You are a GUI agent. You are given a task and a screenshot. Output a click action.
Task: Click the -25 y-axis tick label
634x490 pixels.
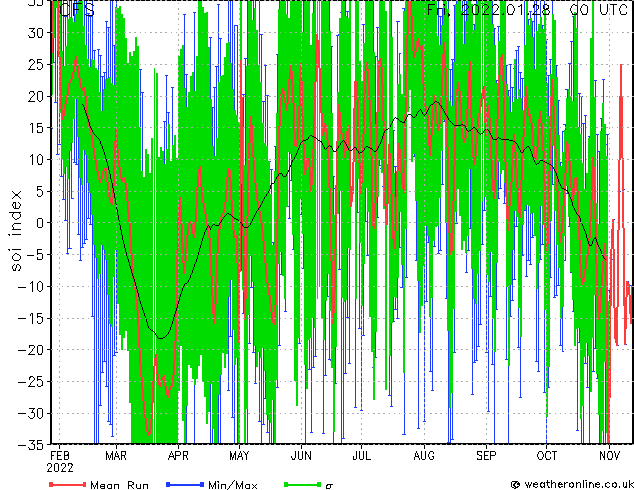[x=30, y=382]
